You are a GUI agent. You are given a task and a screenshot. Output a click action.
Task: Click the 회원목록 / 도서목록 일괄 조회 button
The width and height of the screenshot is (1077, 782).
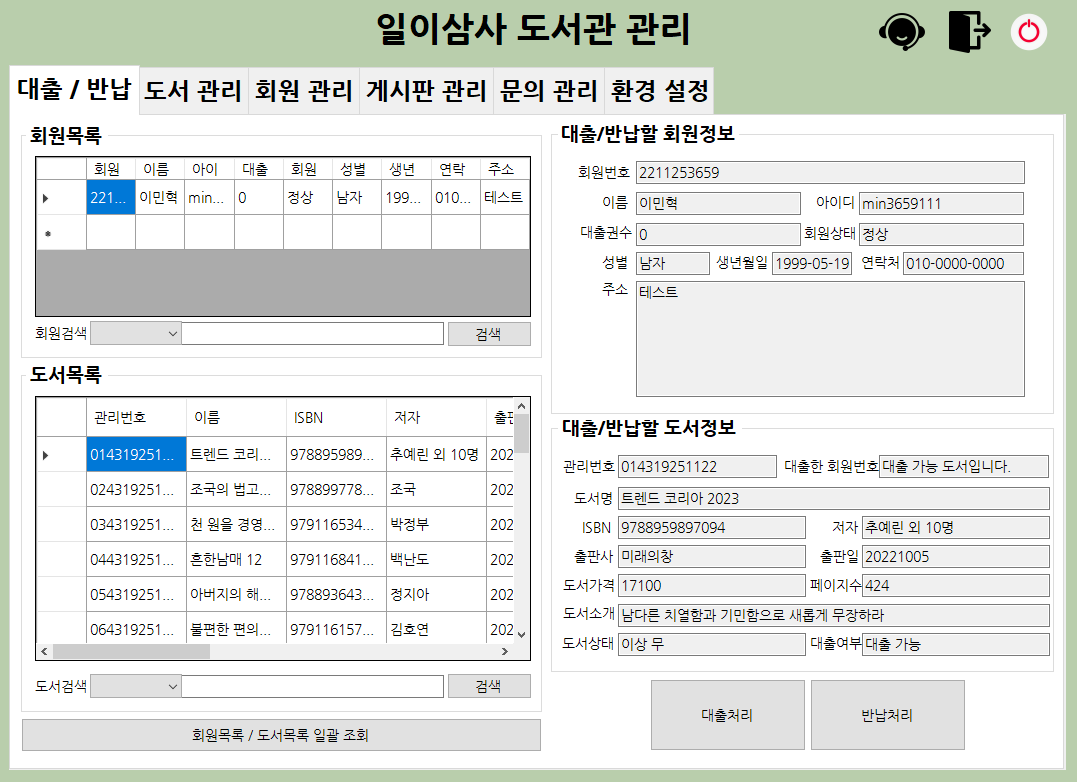tap(281, 734)
